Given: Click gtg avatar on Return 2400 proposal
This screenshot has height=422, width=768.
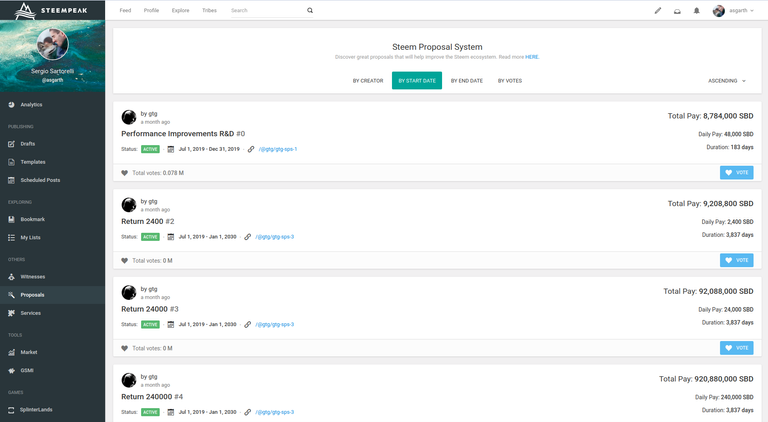Looking at the screenshot, I should point(129,205).
